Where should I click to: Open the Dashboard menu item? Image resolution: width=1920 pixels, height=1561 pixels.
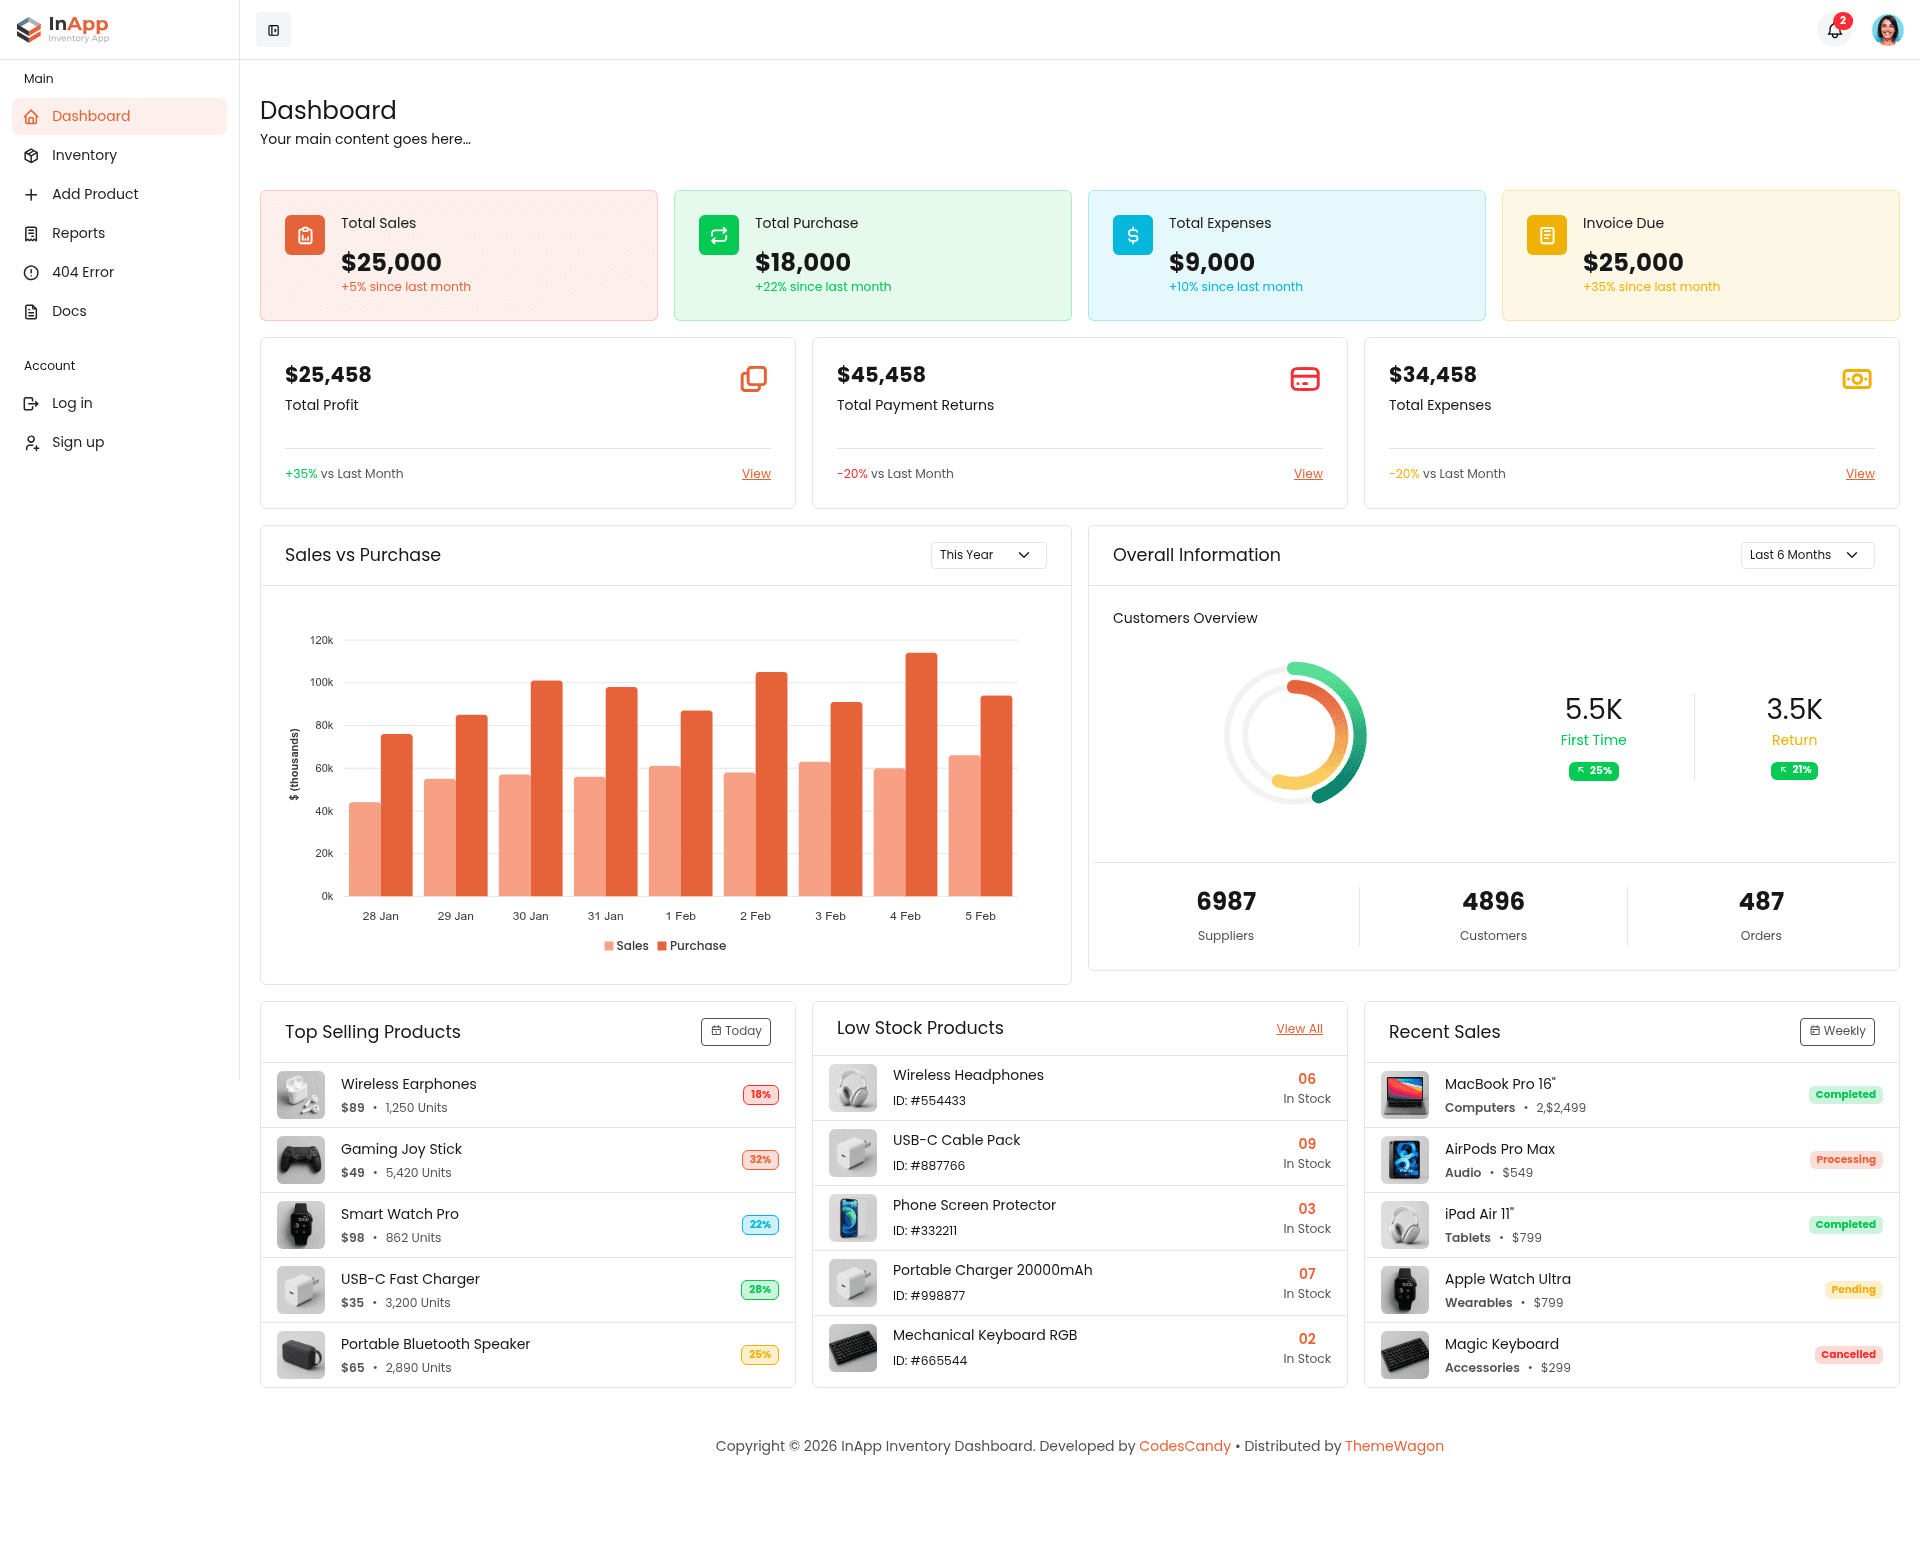[119, 116]
